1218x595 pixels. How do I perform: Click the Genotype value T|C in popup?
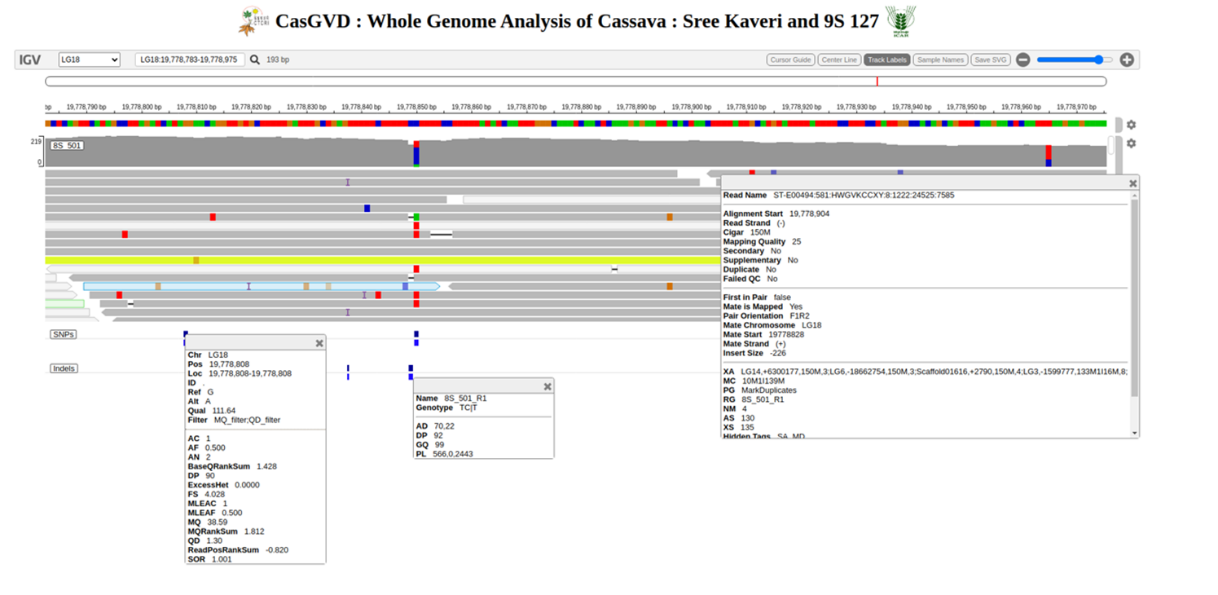[x=468, y=408]
